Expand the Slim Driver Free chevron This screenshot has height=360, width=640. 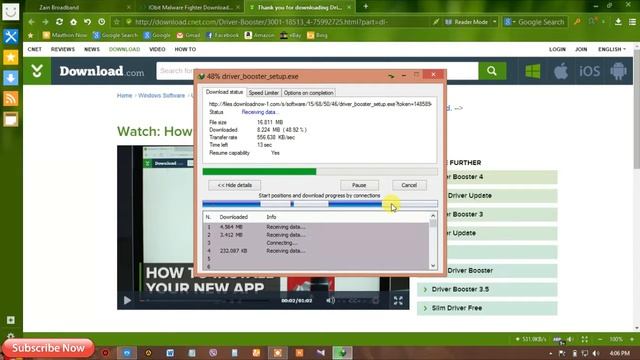[x=425, y=308]
